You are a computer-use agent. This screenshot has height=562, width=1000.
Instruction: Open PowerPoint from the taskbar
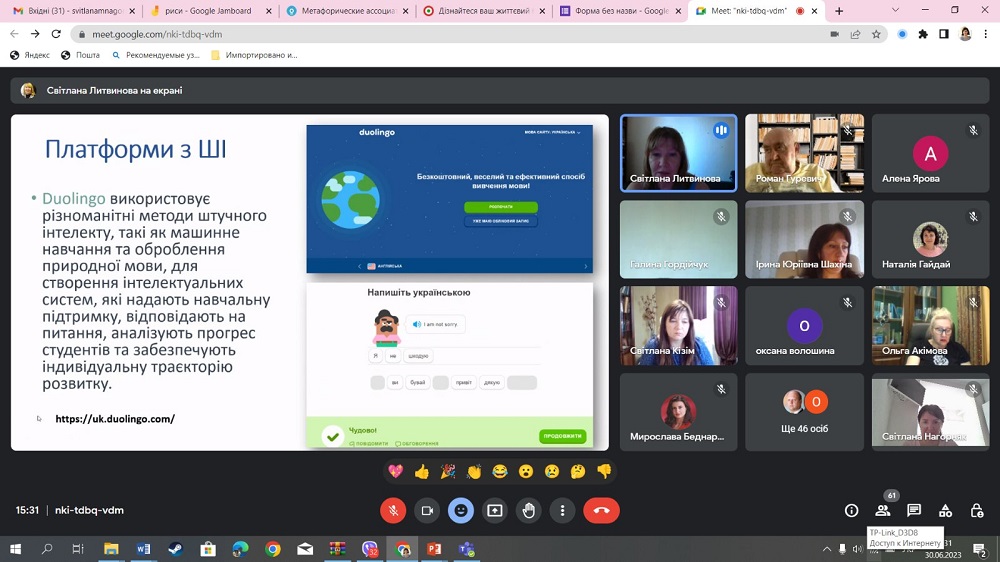(434, 549)
